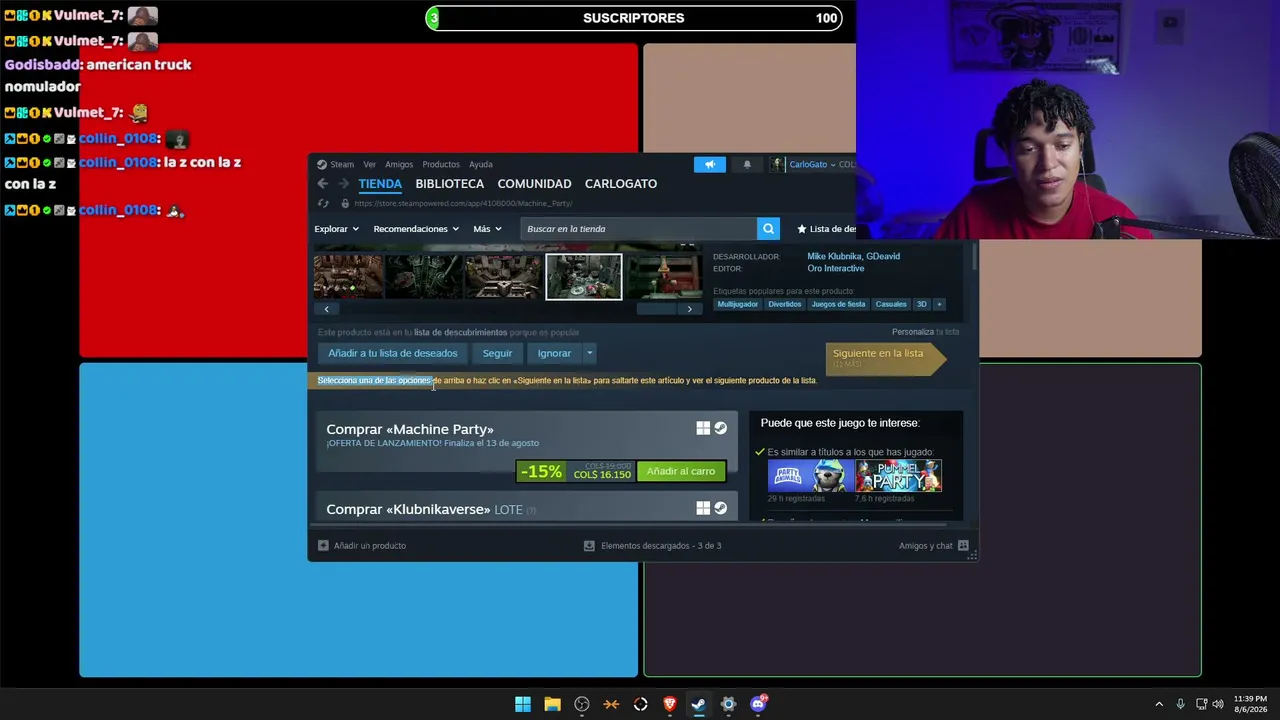The image size is (1280, 720).
Task: Focus the Buscar en la tienda search field
Action: click(x=639, y=229)
